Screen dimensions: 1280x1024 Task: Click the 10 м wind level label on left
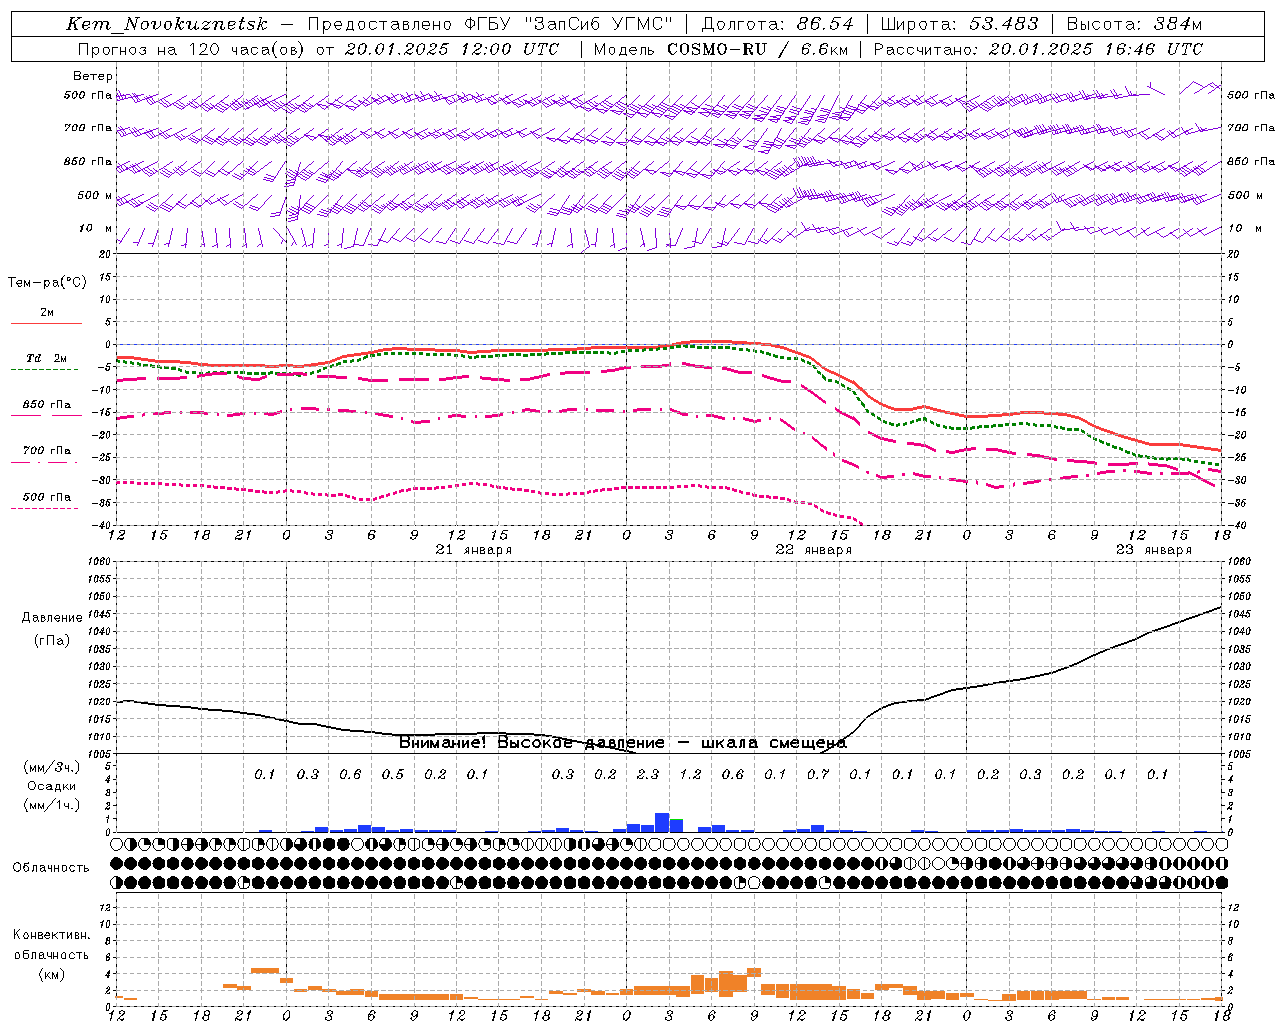point(95,228)
